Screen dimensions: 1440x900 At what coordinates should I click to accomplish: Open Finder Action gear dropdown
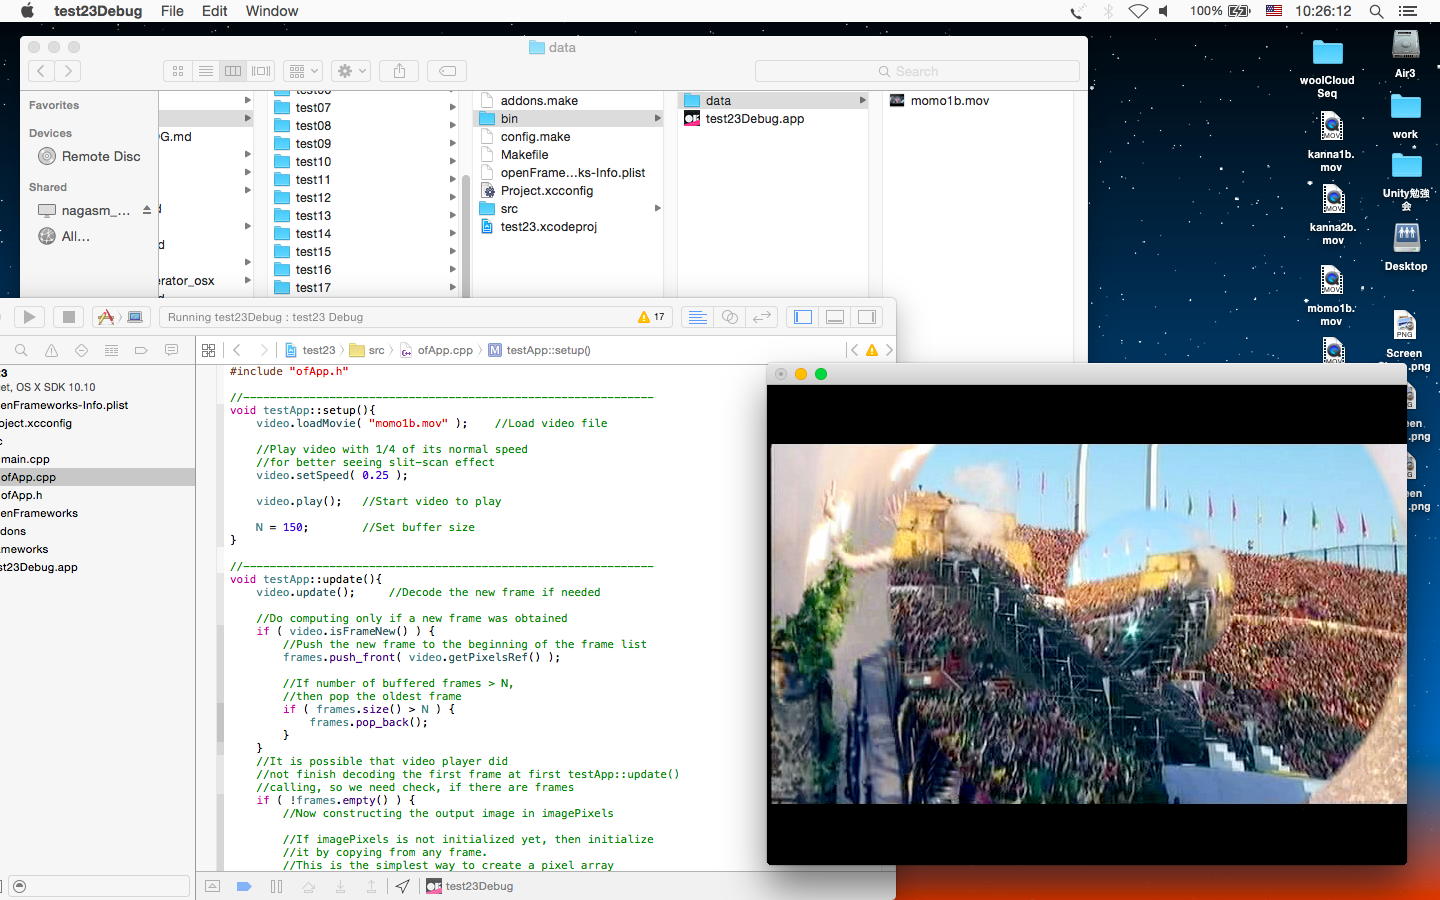pos(352,71)
